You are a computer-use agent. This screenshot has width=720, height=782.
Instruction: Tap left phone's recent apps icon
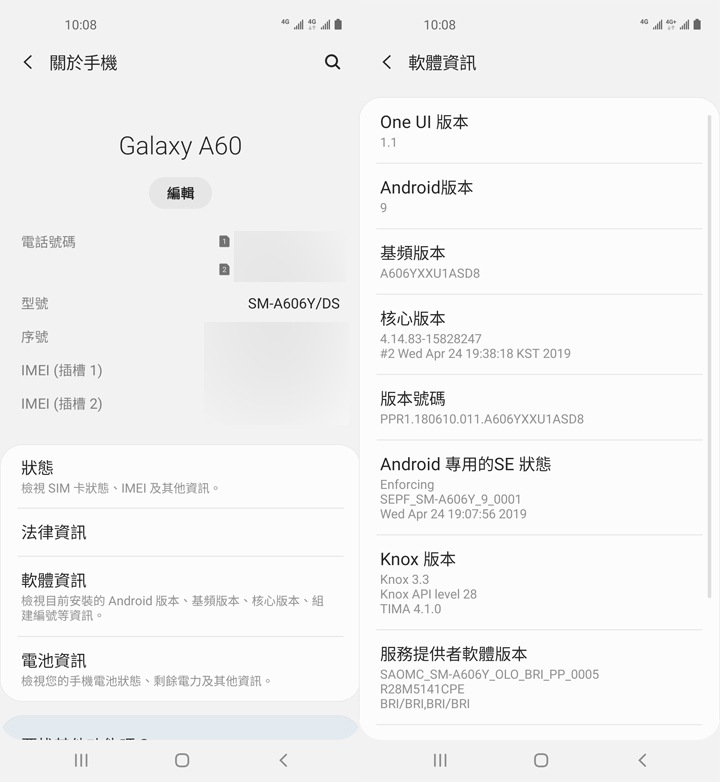pos(81,760)
